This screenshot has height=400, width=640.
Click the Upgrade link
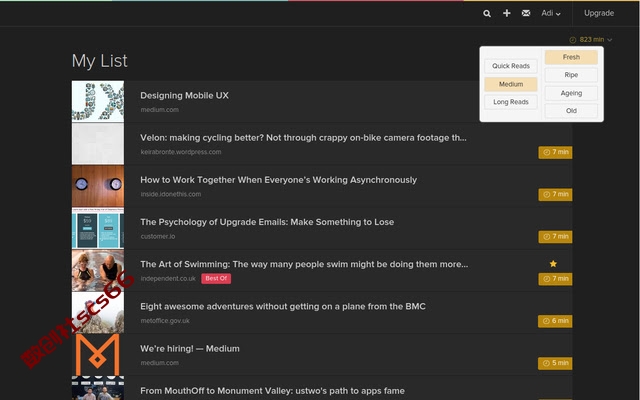pos(599,13)
